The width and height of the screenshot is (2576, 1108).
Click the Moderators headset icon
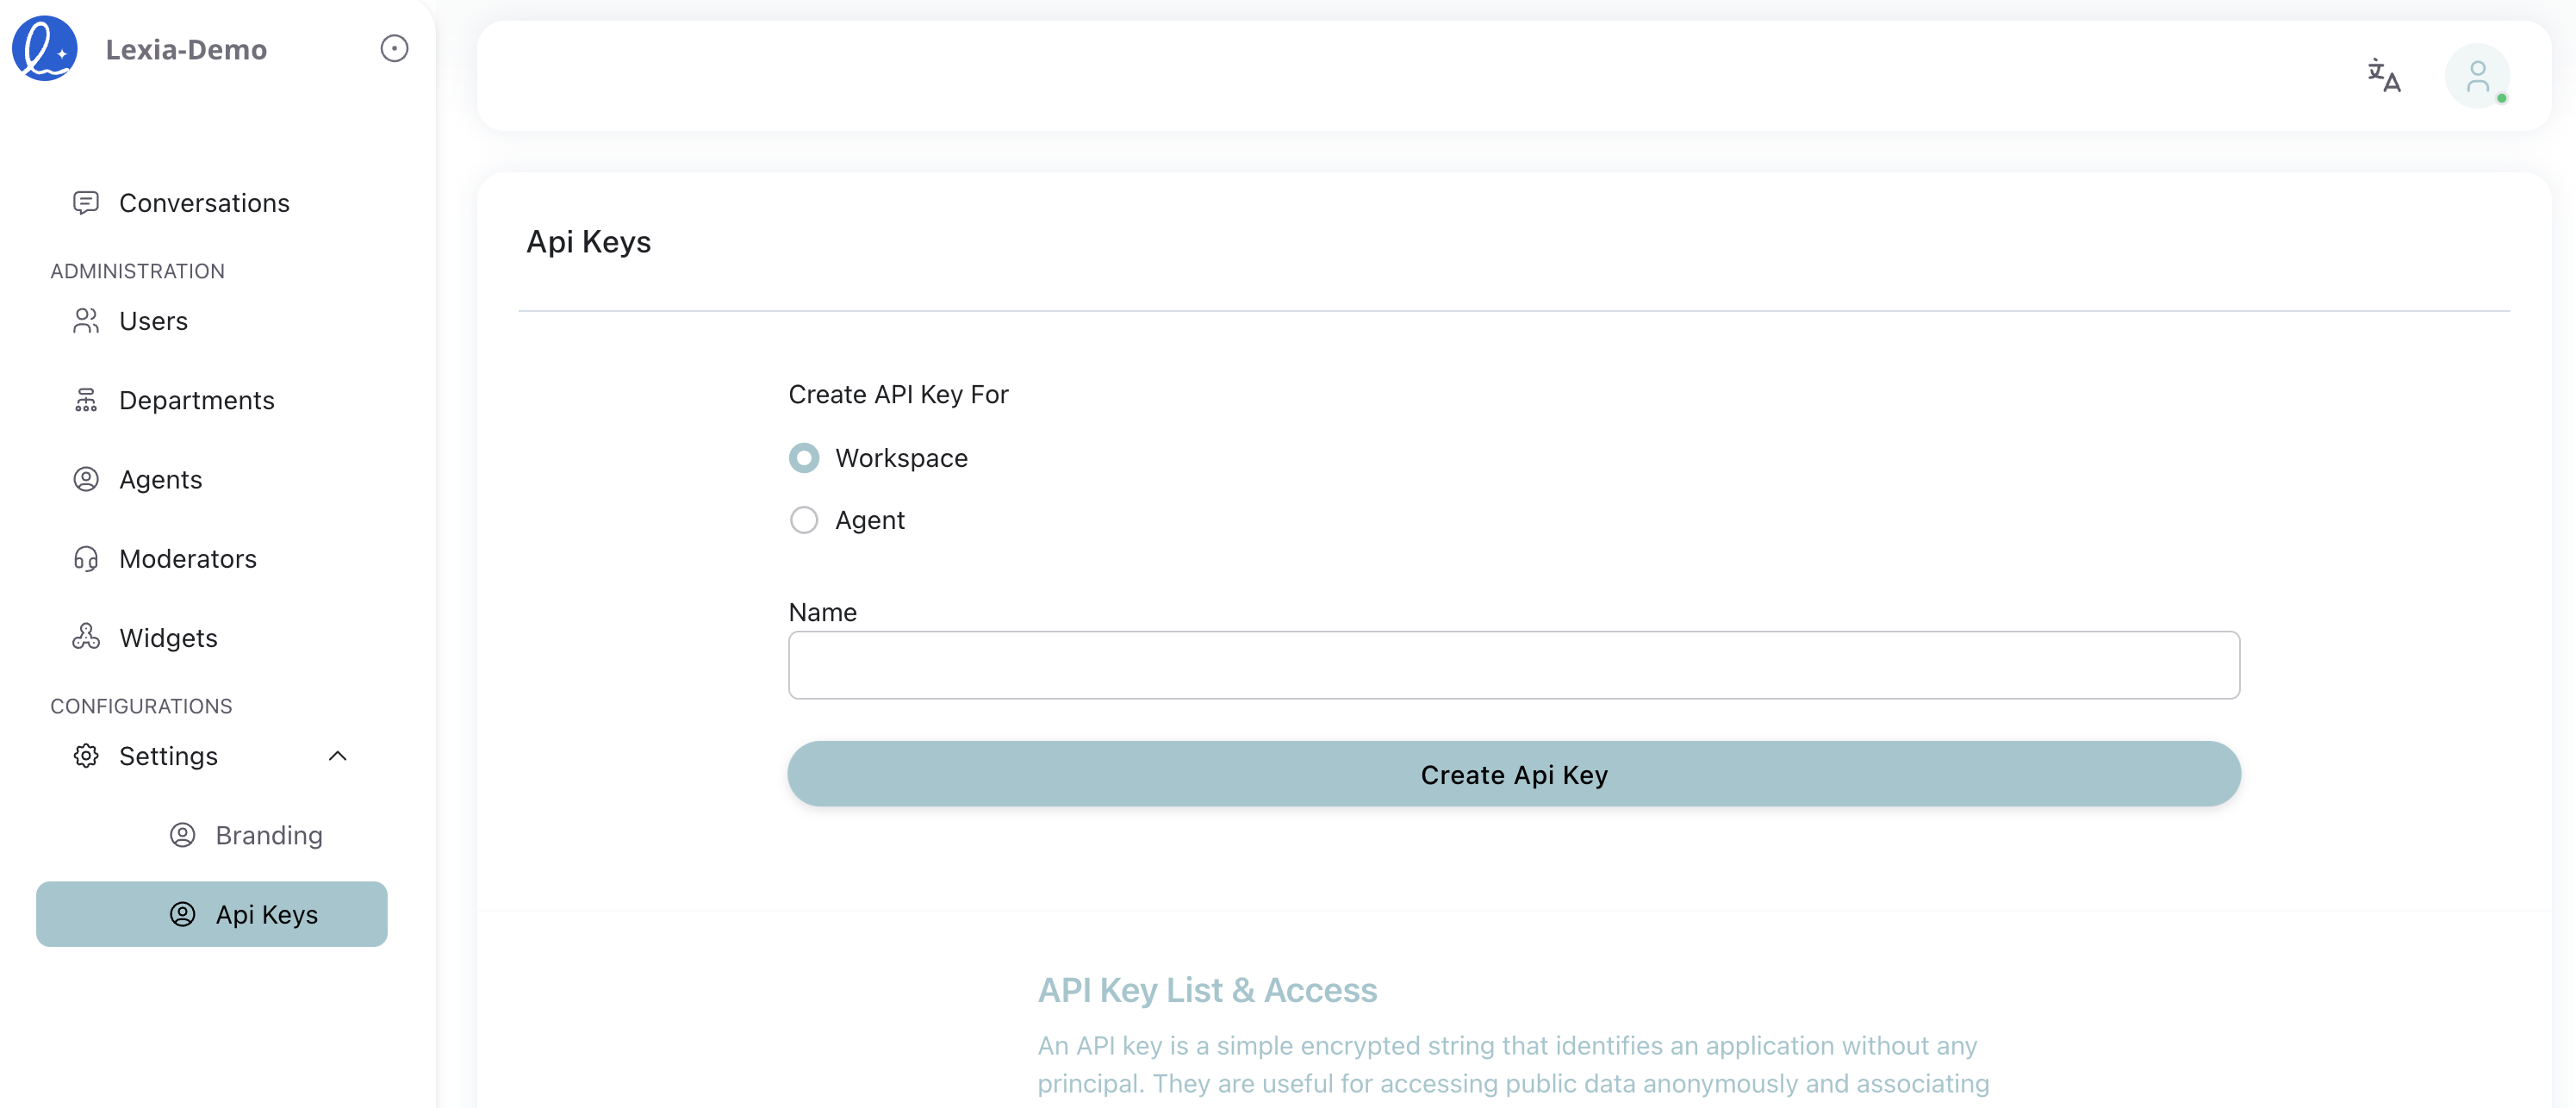tap(86, 558)
